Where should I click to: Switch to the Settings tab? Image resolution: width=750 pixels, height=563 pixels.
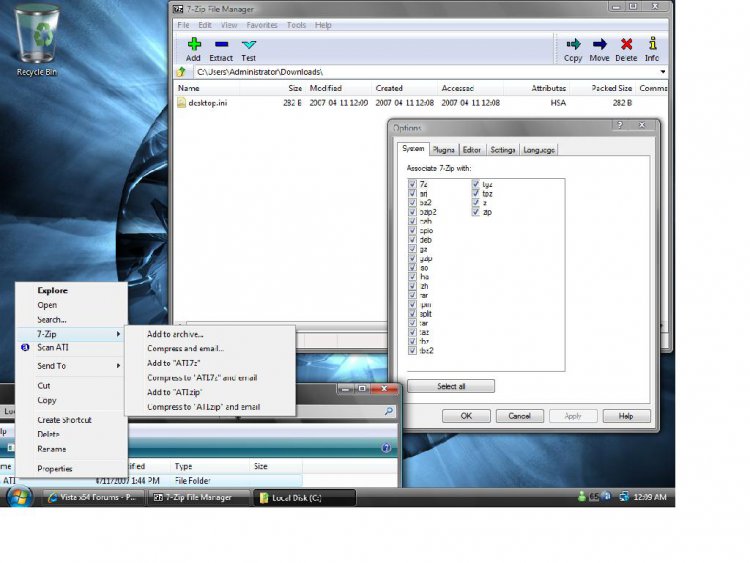pyautogui.click(x=503, y=150)
